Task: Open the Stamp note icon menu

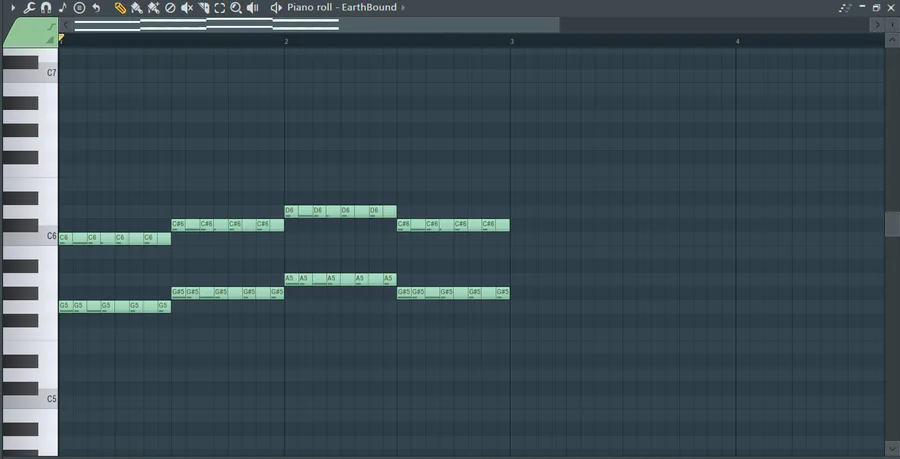Action: tap(63, 8)
